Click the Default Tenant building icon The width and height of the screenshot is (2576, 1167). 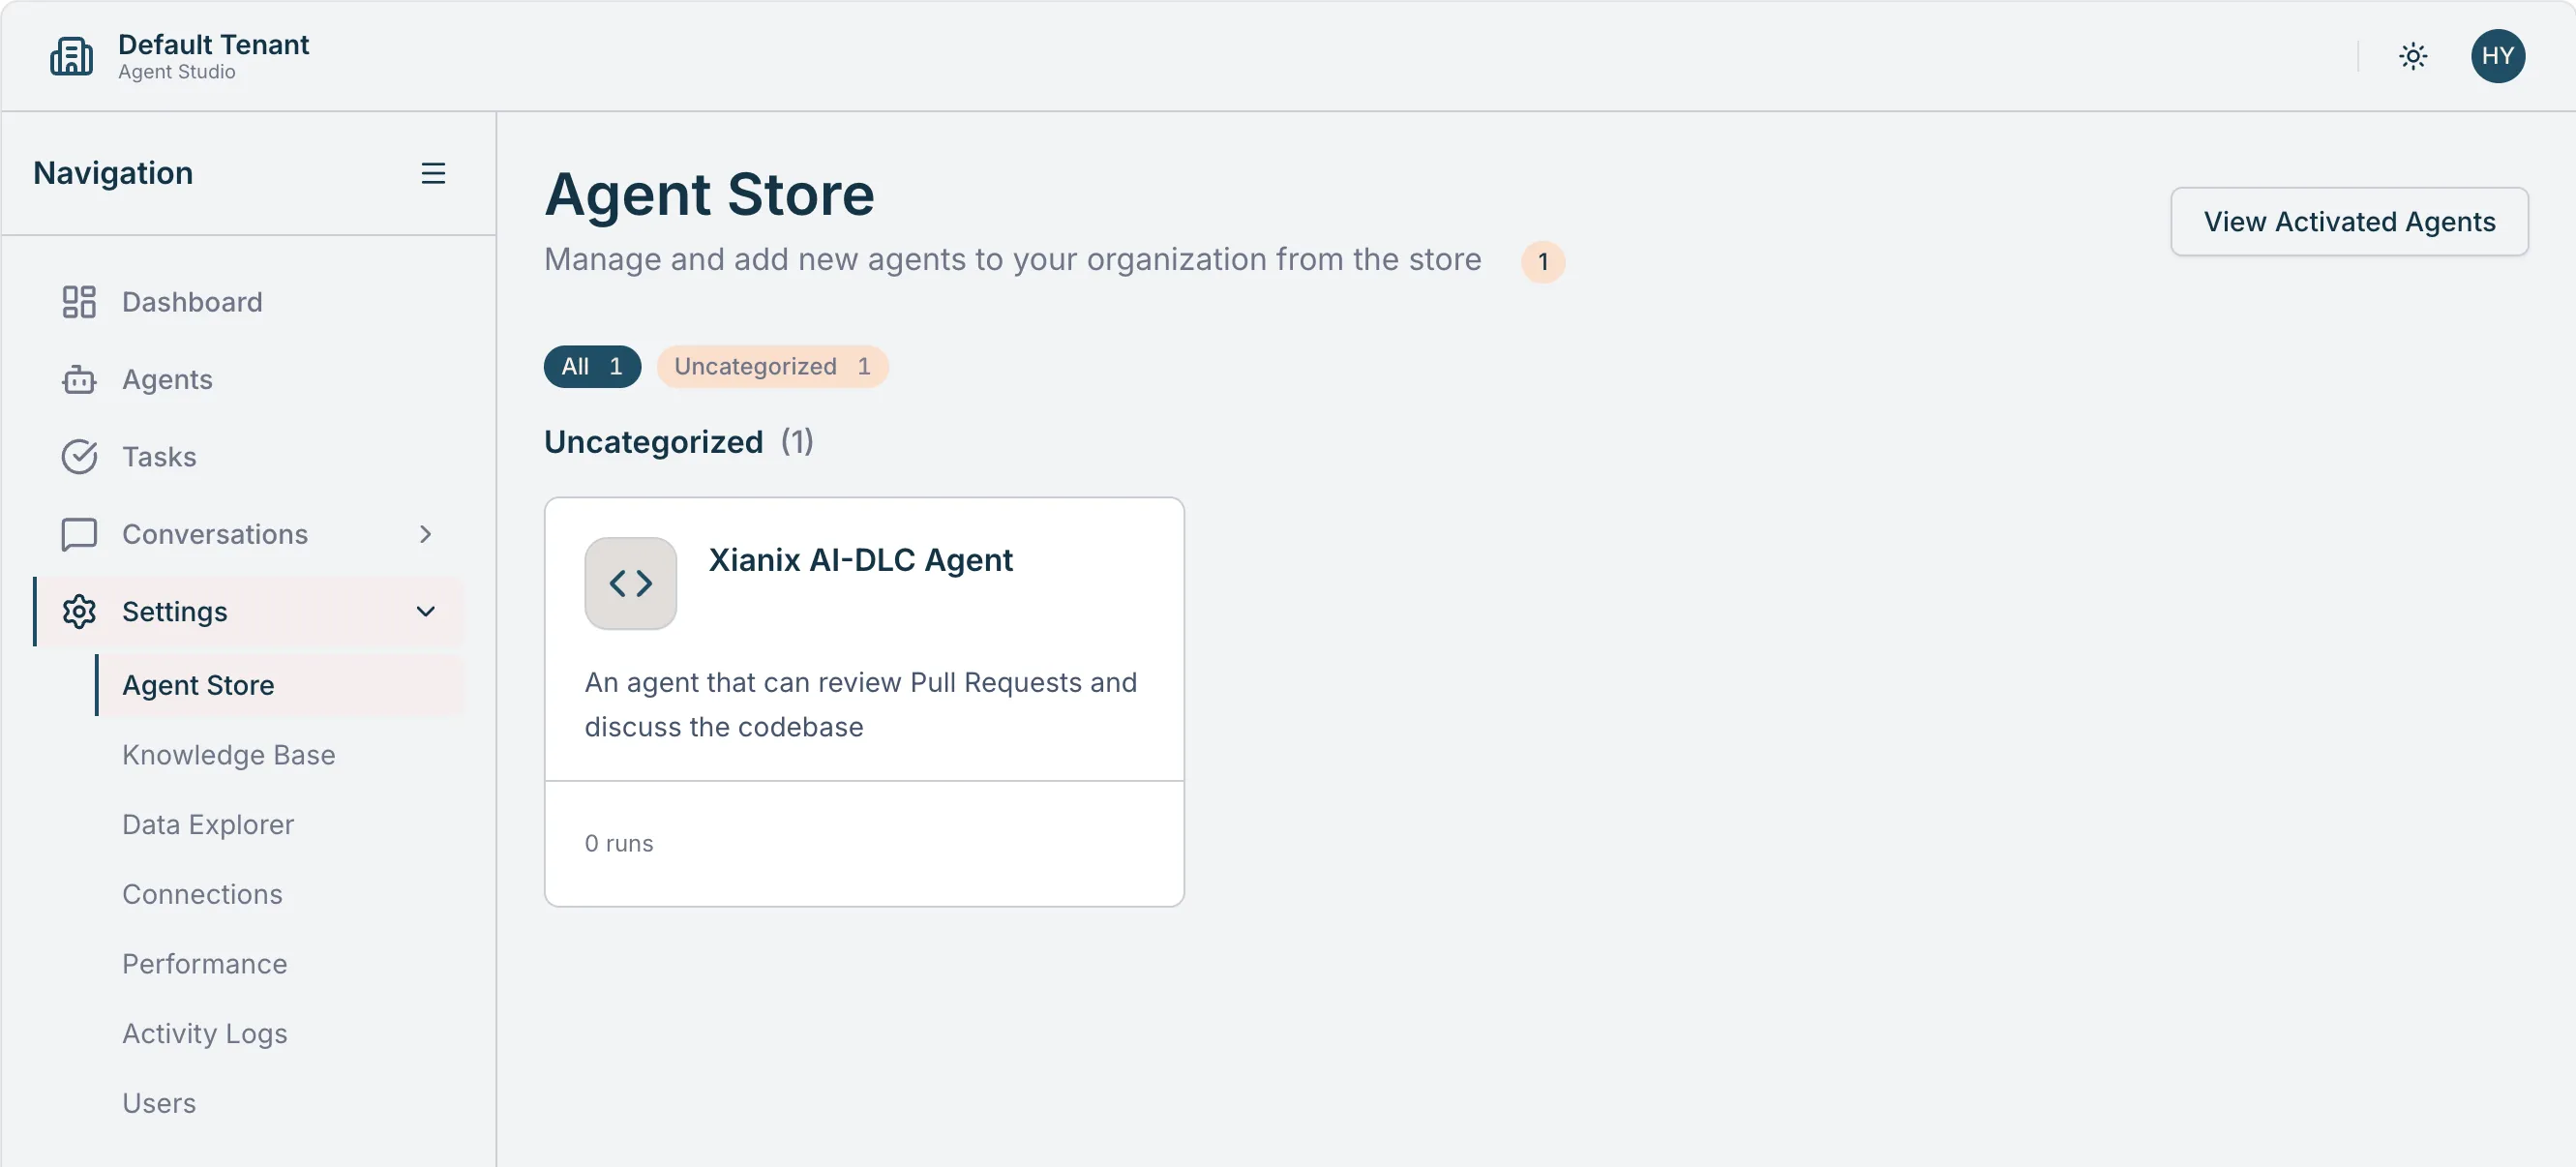(x=71, y=56)
